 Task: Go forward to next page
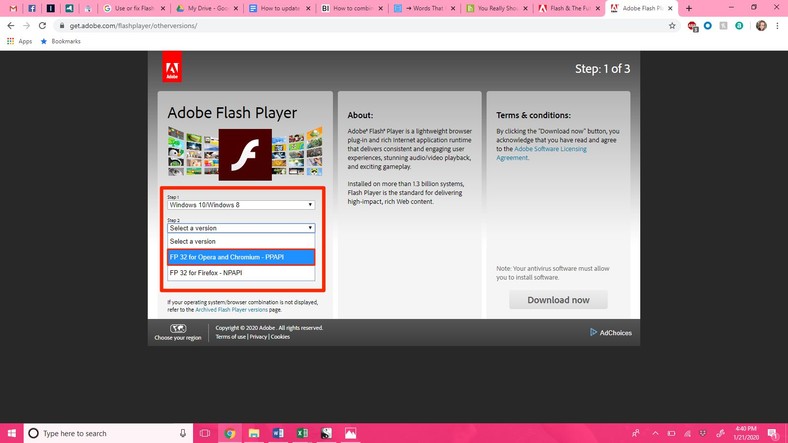(x=27, y=26)
